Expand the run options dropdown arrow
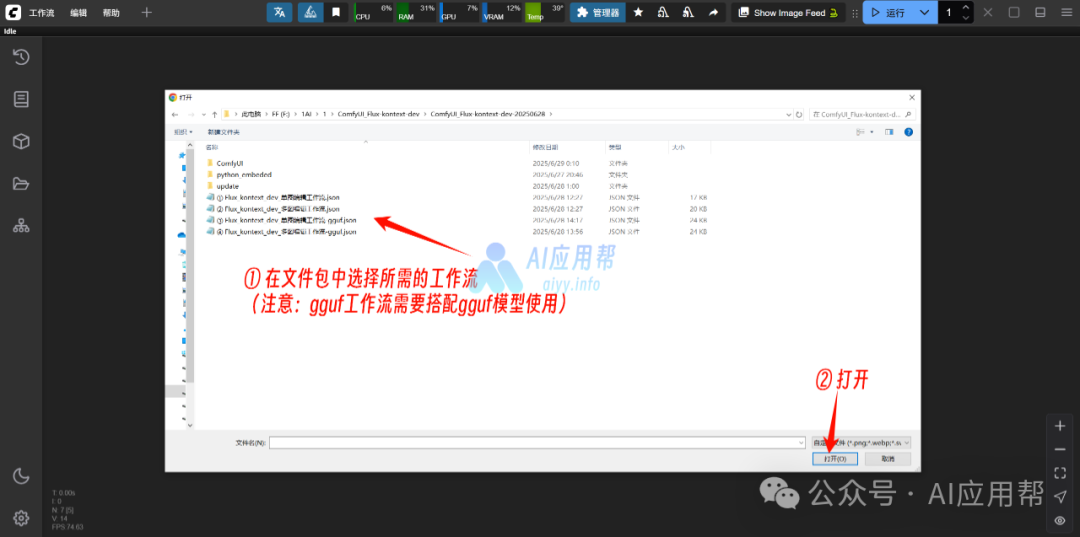Image resolution: width=1080 pixels, height=537 pixels. [925, 12]
